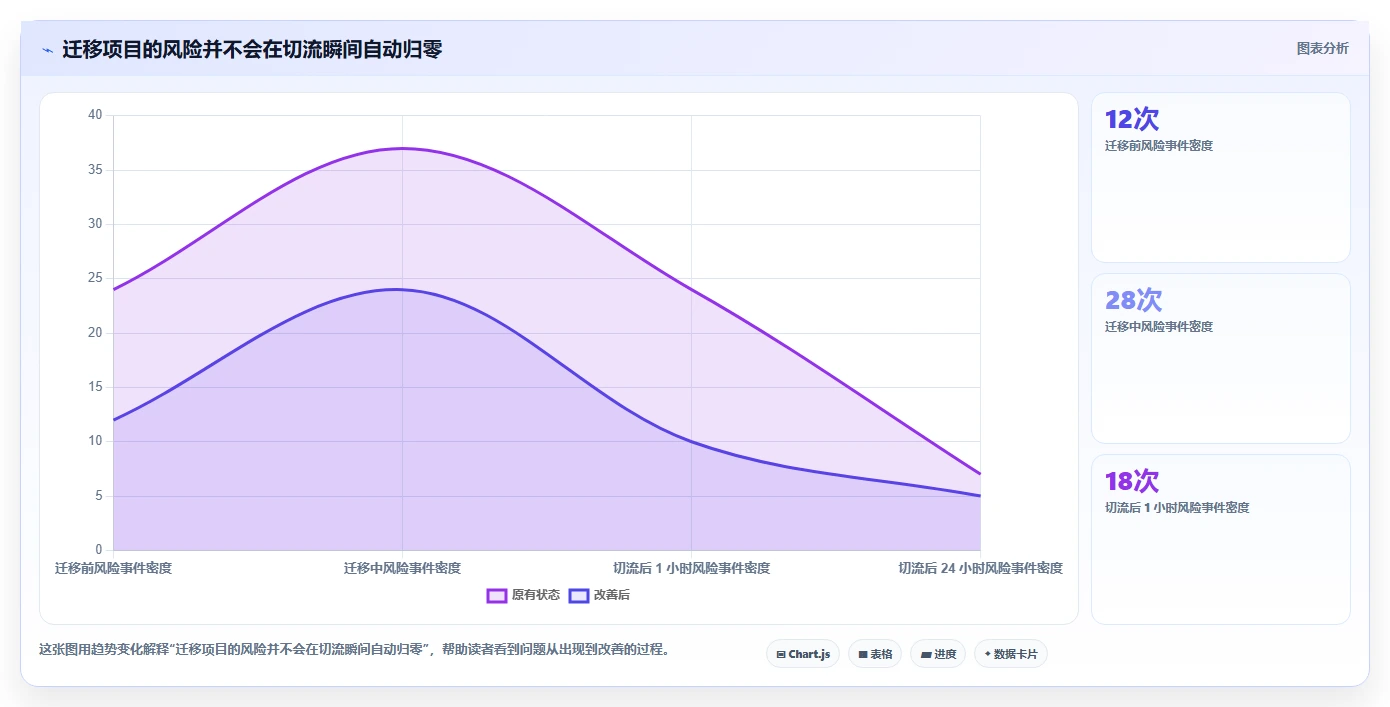Click the purple line peak at 37

tap(402, 148)
